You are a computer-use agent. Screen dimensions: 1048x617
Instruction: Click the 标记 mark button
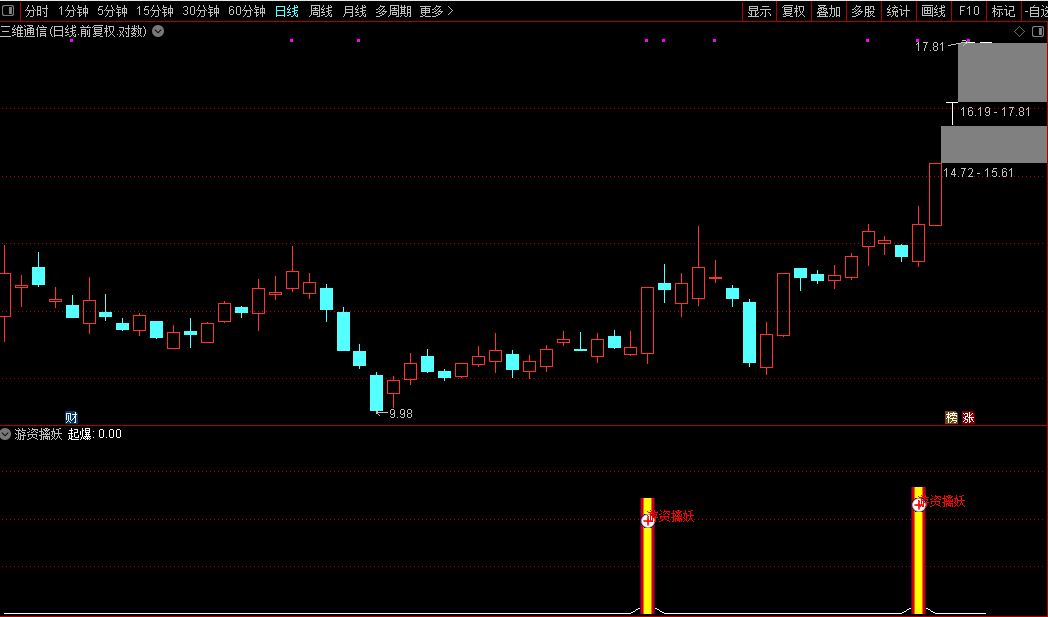[1003, 11]
